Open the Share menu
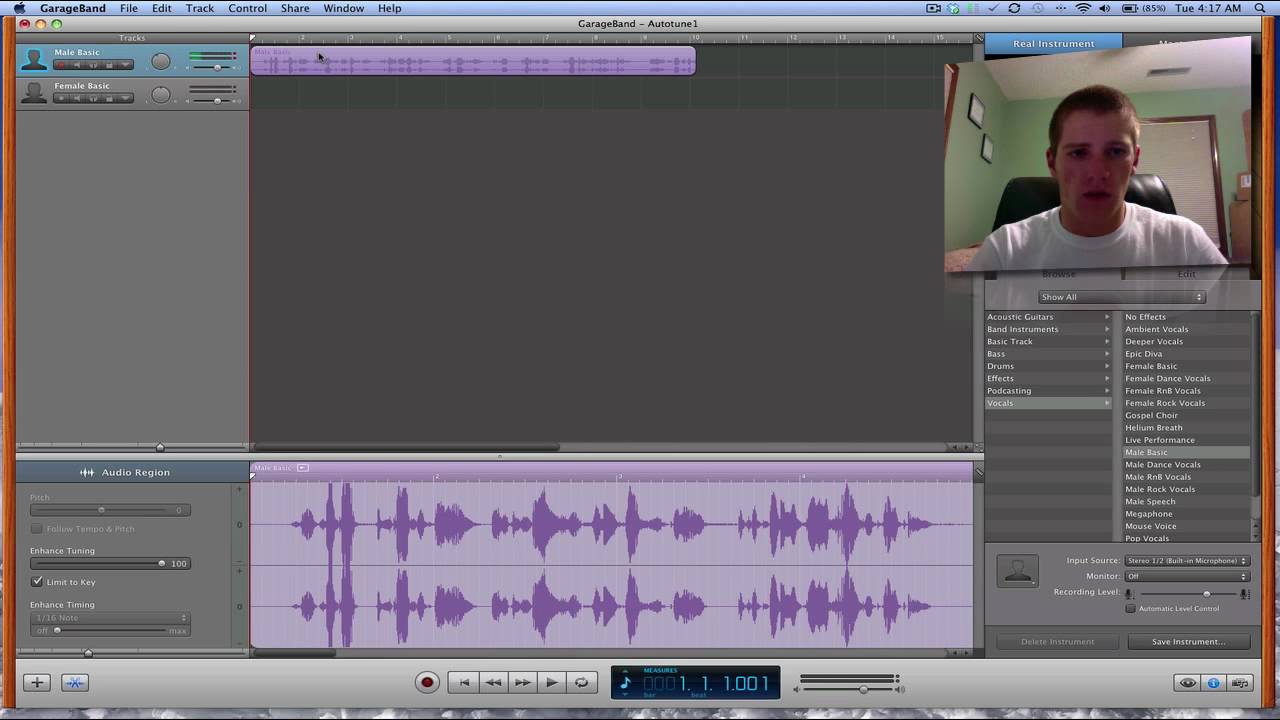 pos(295,8)
